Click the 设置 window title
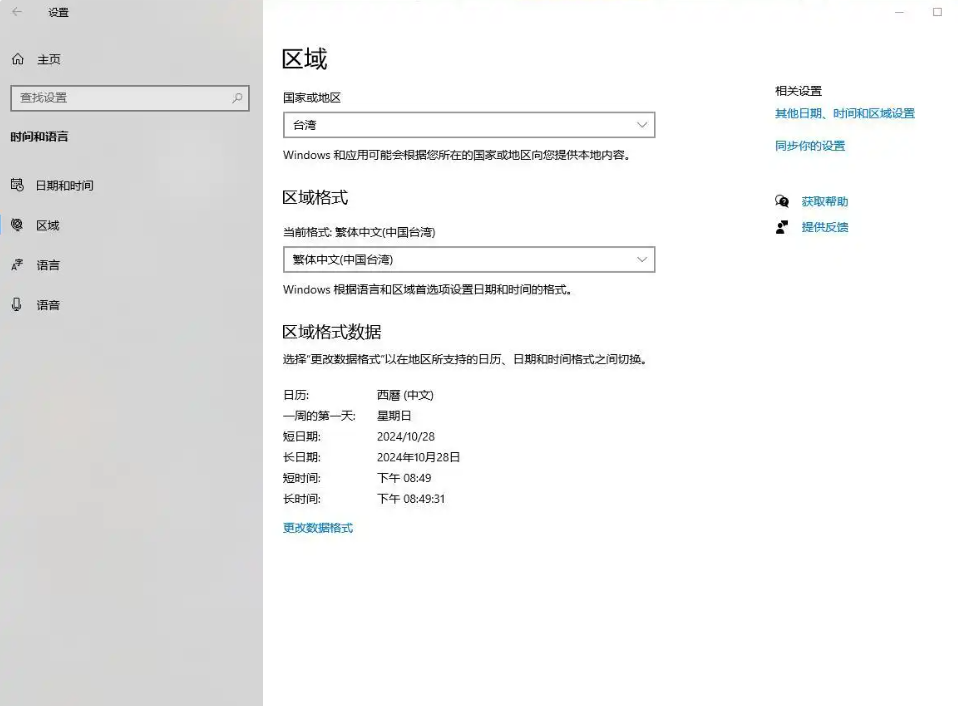 coord(59,12)
